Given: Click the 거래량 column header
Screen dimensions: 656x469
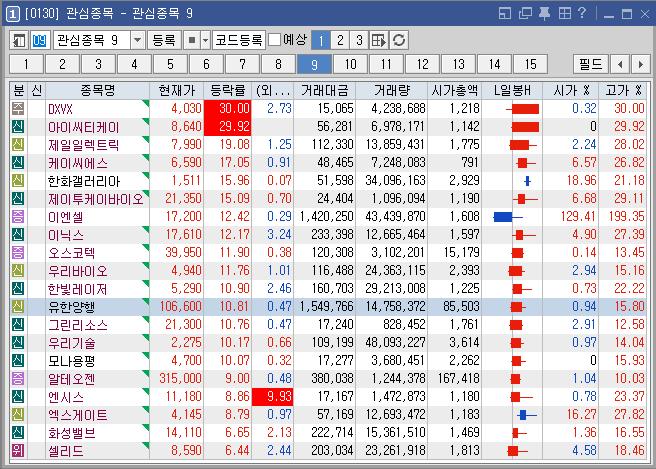Looking at the screenshot, I should (x=392, y=90).
